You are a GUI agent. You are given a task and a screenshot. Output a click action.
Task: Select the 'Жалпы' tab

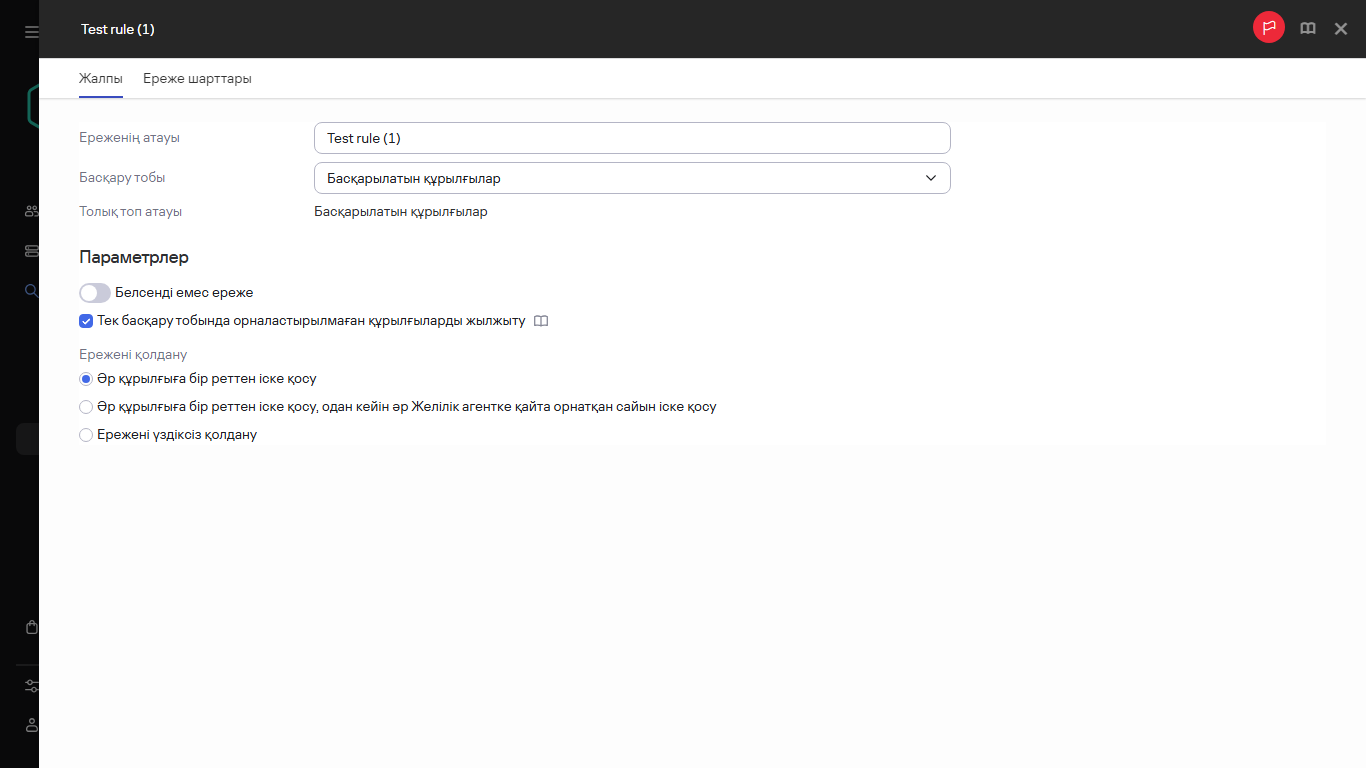click(101, 79)
